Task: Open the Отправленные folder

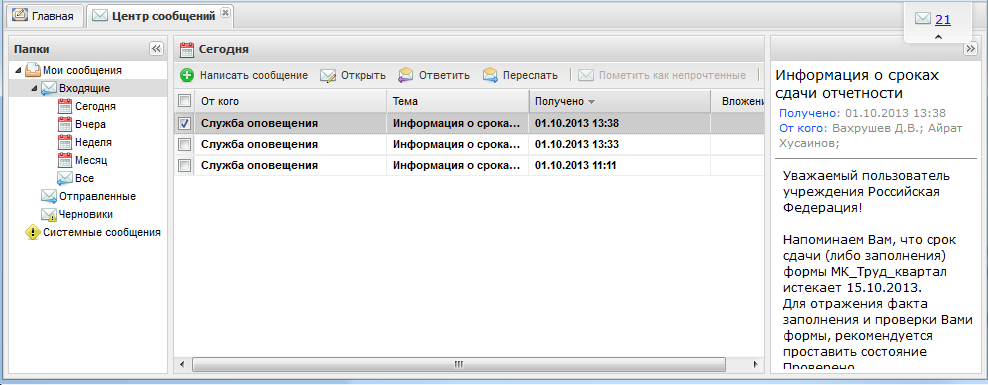Action: click(x=97, y=196)
